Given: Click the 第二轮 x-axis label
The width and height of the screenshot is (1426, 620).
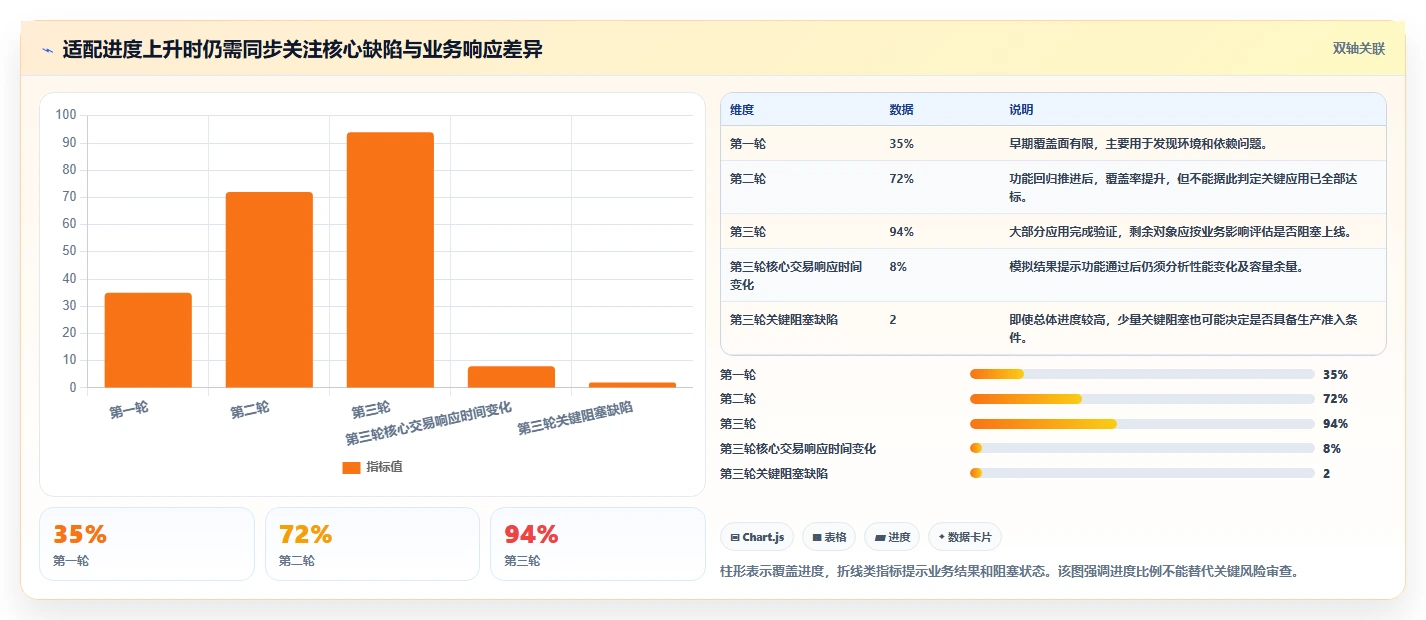Looking at the screenshot, I should pos(250,409).
